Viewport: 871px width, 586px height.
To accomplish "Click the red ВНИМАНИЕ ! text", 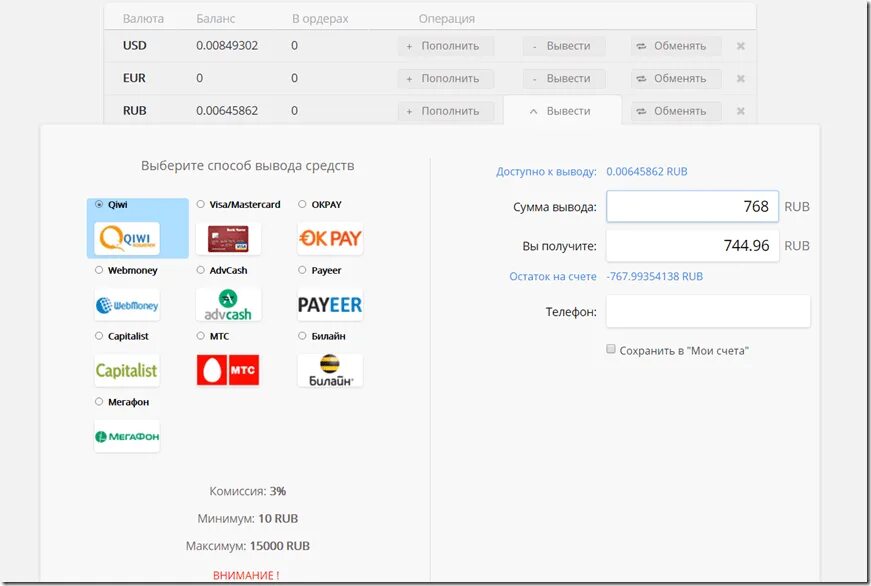I will (246, 575).
